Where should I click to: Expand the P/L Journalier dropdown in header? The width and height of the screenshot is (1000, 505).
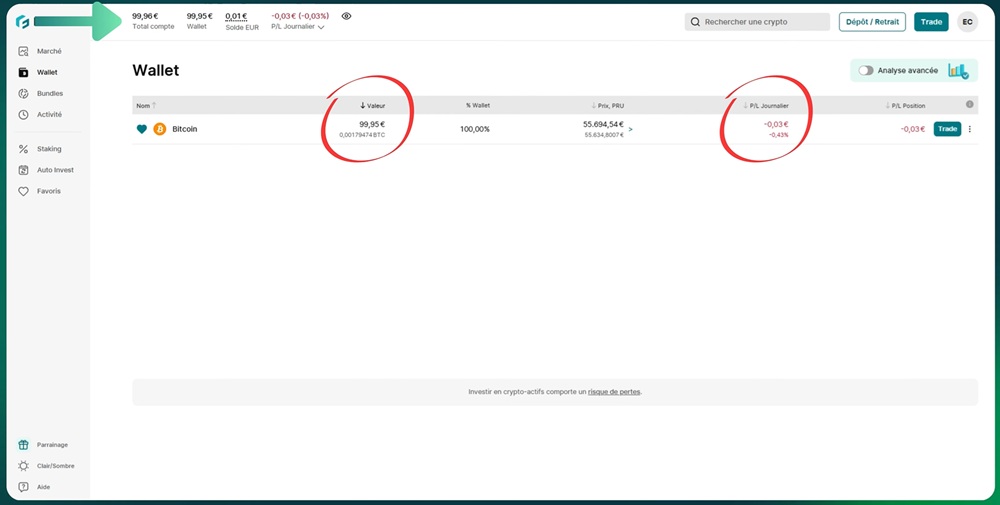coord(298,27)
